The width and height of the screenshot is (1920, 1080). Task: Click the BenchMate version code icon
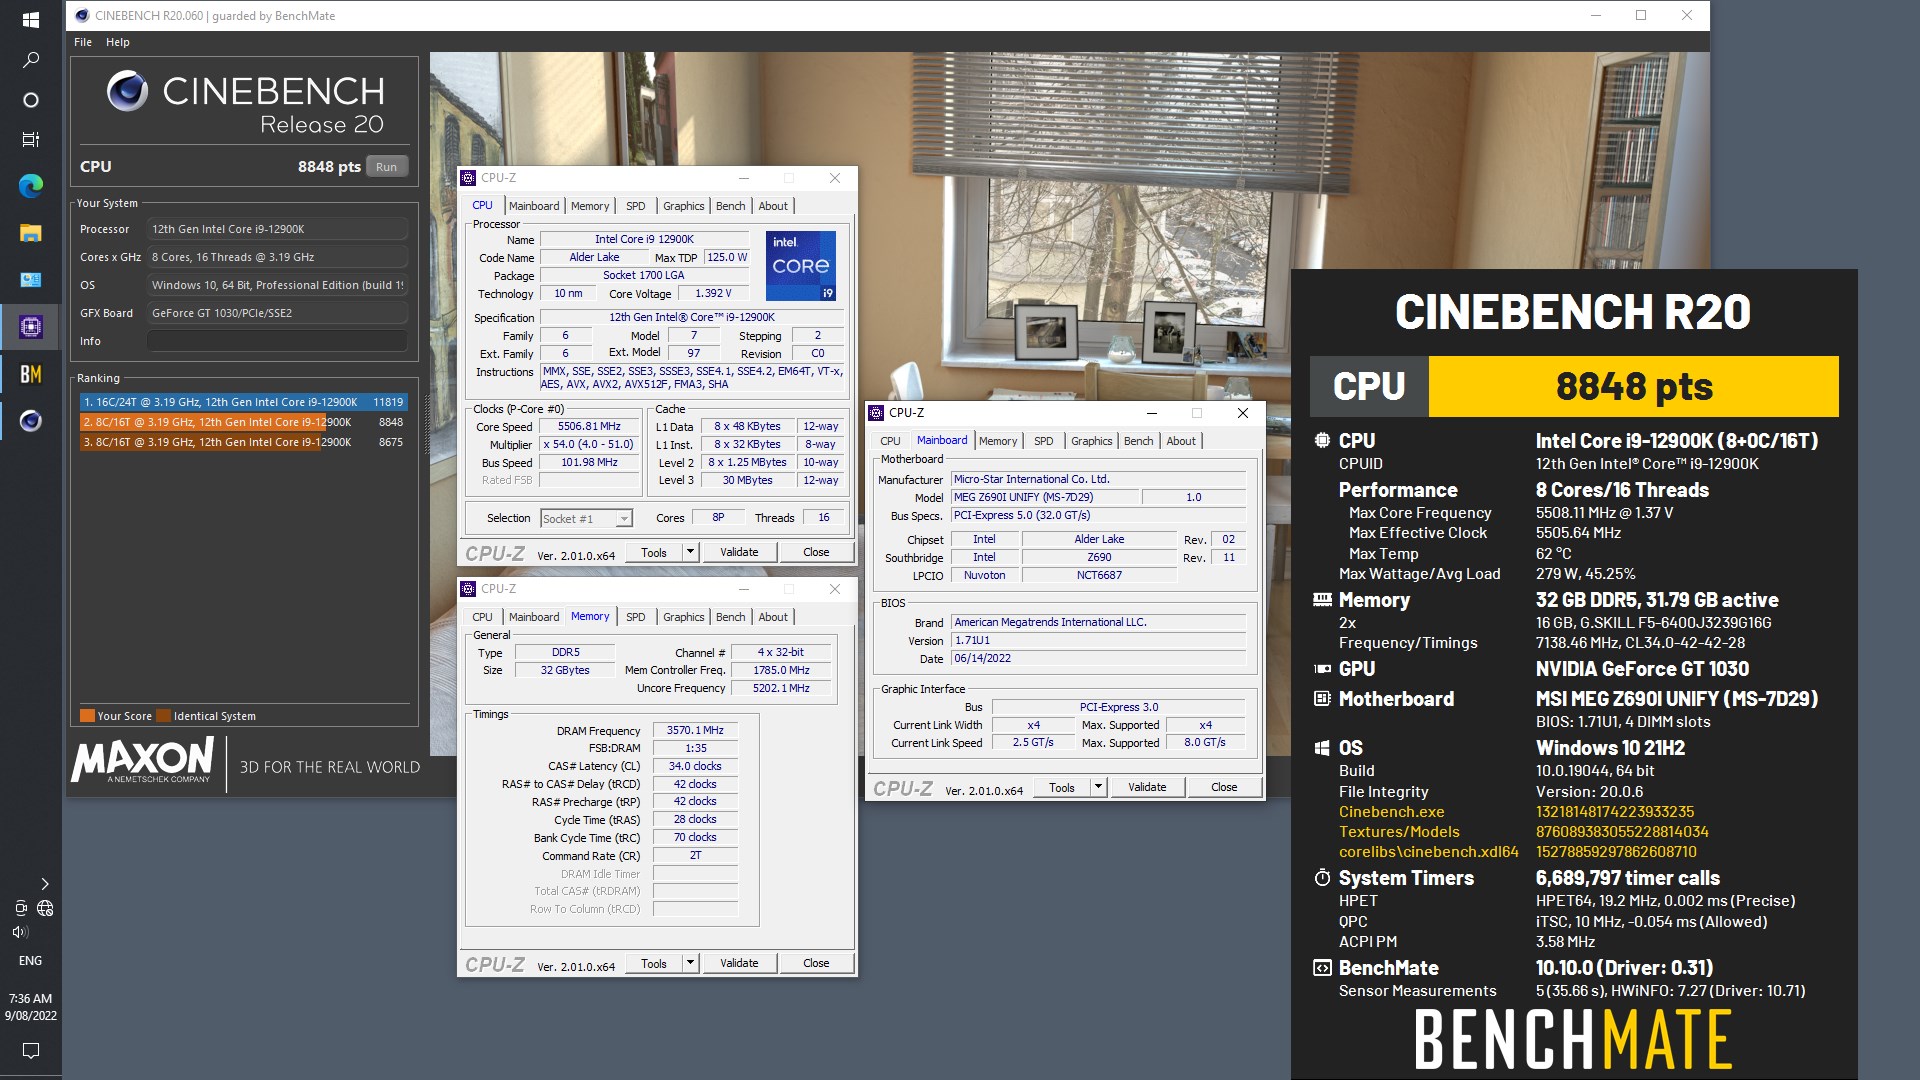1322,968
